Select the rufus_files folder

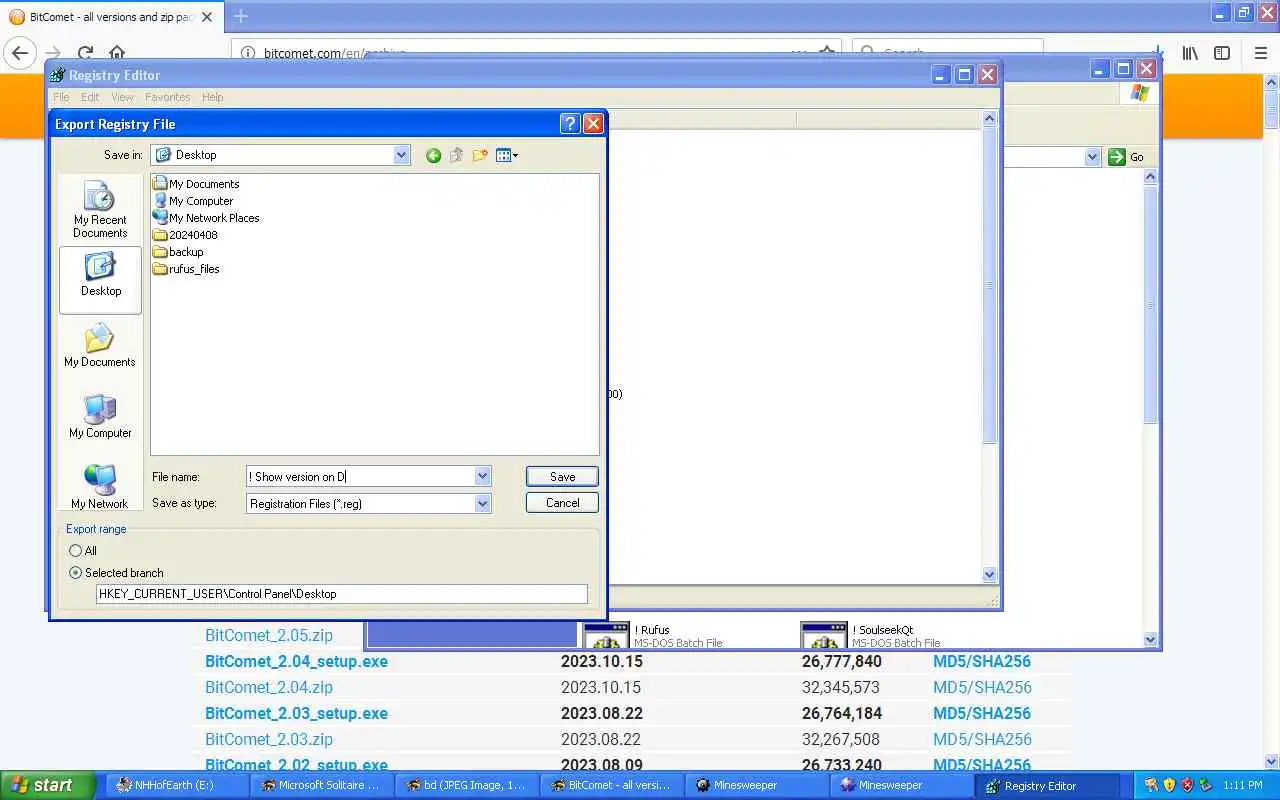tap(186, 269)
